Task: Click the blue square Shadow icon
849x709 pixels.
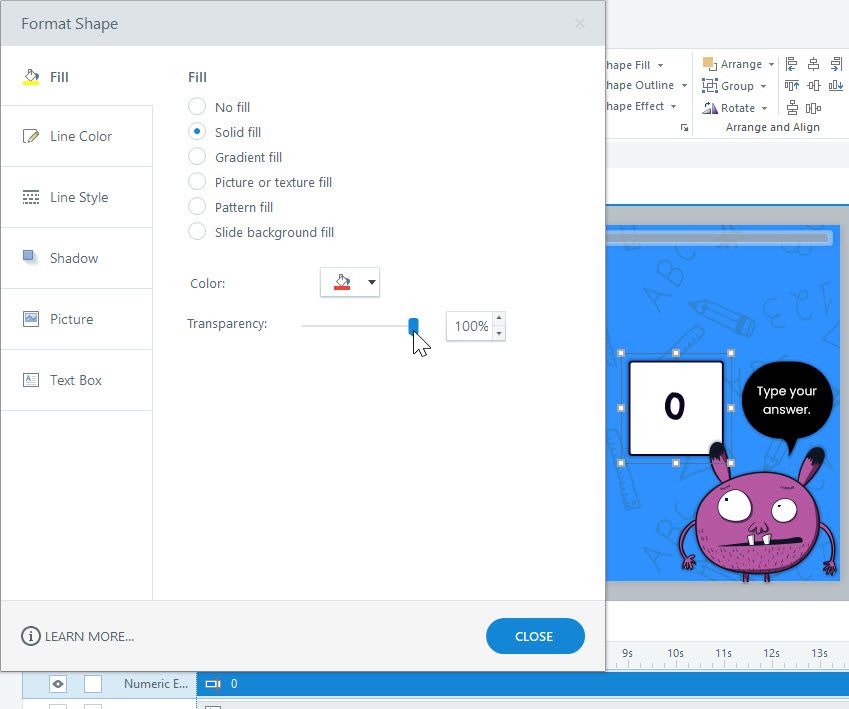Action: [30, 257]
